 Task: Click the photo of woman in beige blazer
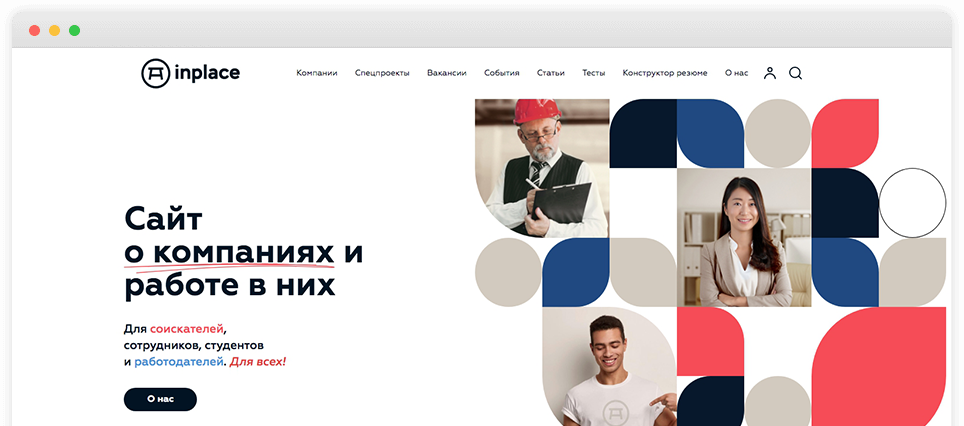point(744,237)
